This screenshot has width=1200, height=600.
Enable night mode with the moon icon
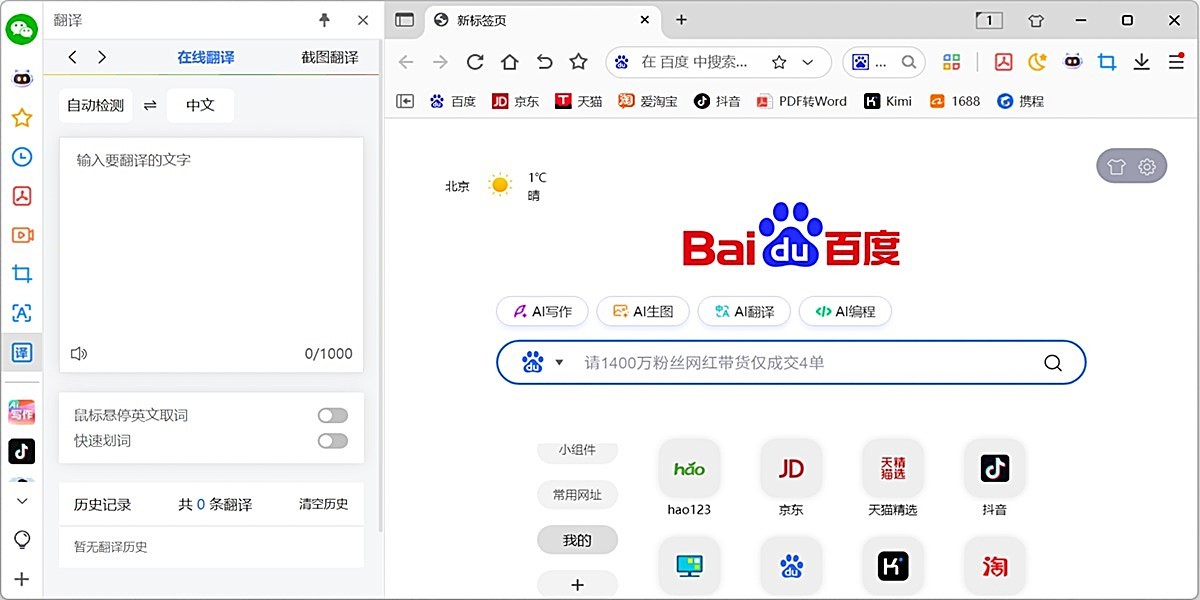point(1036,61)
